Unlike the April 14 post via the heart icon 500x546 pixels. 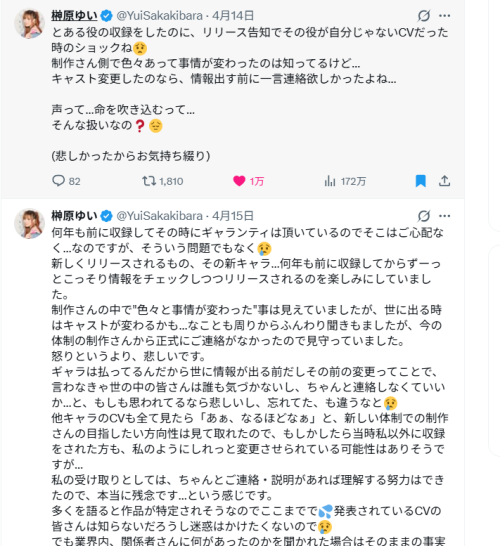pos(239,181)
